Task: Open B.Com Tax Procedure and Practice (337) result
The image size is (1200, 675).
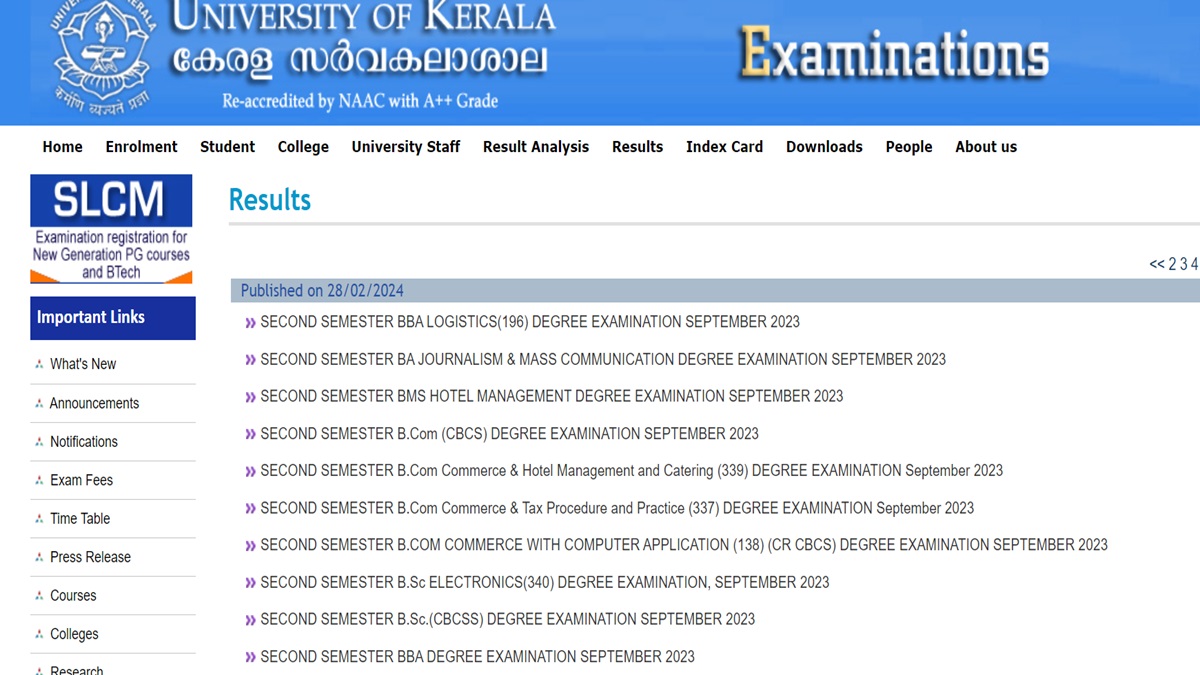Action: click(x=617, y=508)
